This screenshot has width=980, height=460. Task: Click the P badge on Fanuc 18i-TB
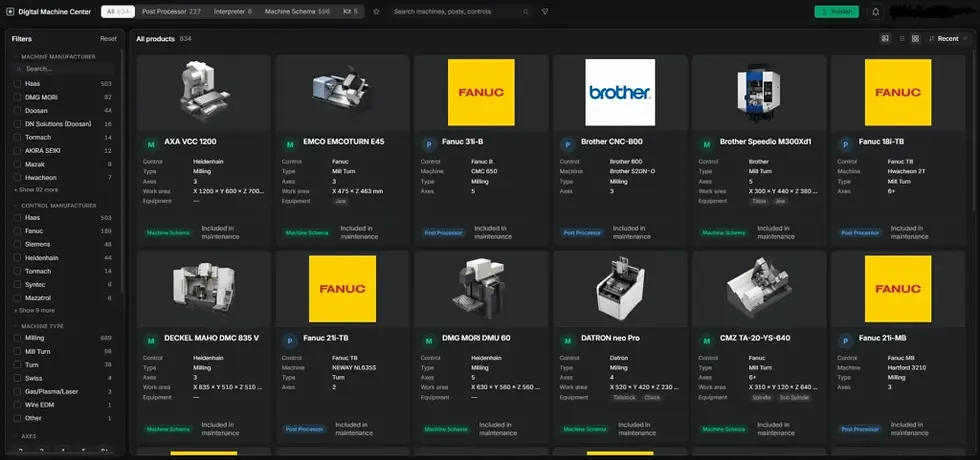click(x=845, y=144)
